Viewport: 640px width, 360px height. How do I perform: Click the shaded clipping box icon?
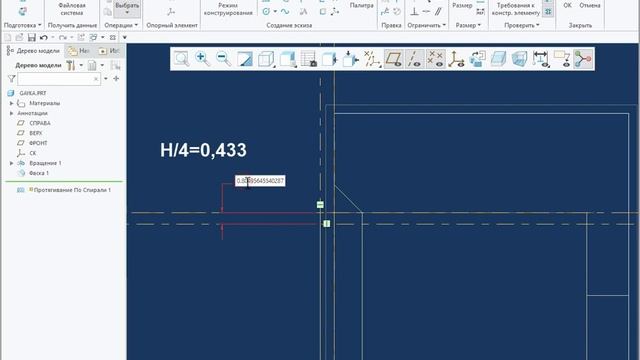(498, 59)
